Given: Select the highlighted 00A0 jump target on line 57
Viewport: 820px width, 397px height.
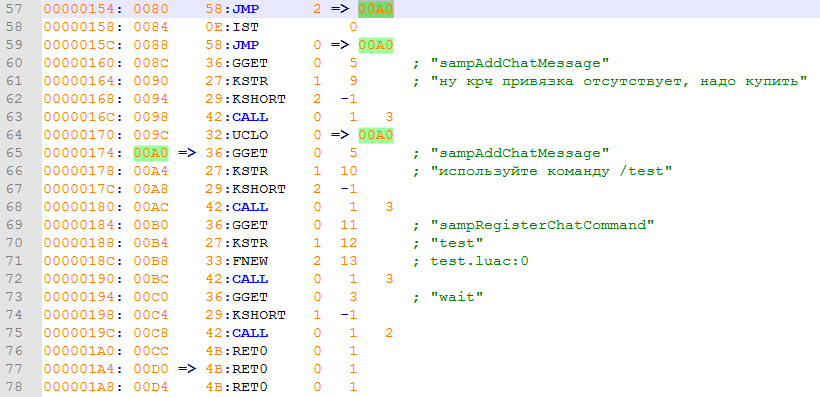Looking at the screenshot, I should coord(375,9).
